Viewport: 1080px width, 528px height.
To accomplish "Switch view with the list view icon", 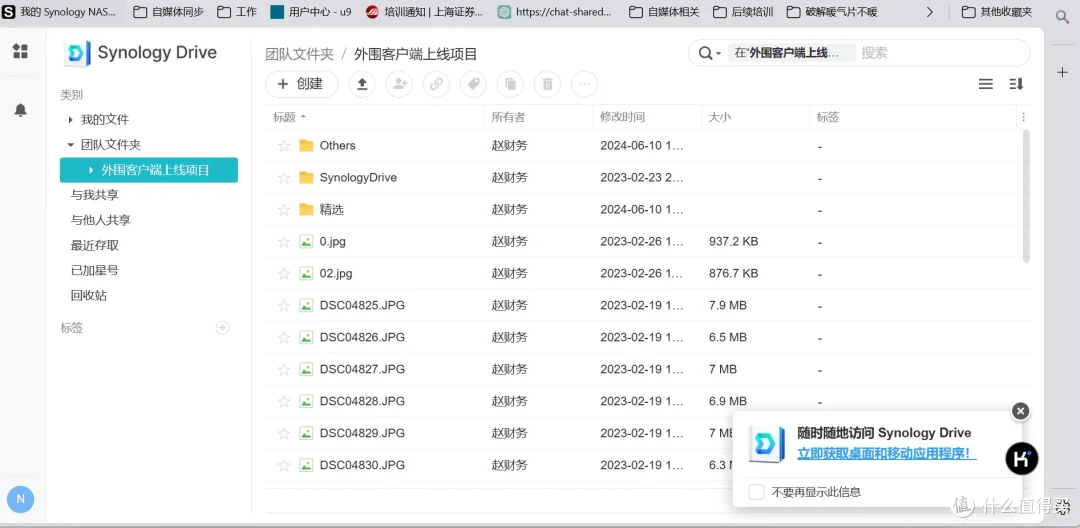I will (986, 84).
